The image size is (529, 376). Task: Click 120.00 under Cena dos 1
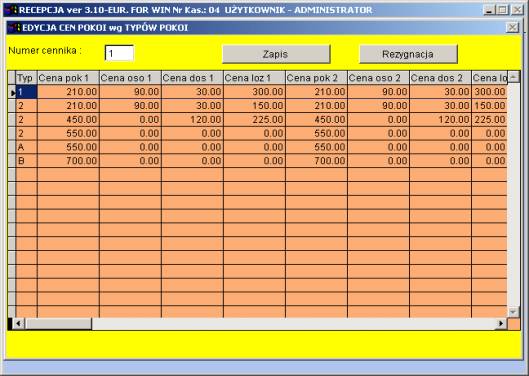click(192, 119)
